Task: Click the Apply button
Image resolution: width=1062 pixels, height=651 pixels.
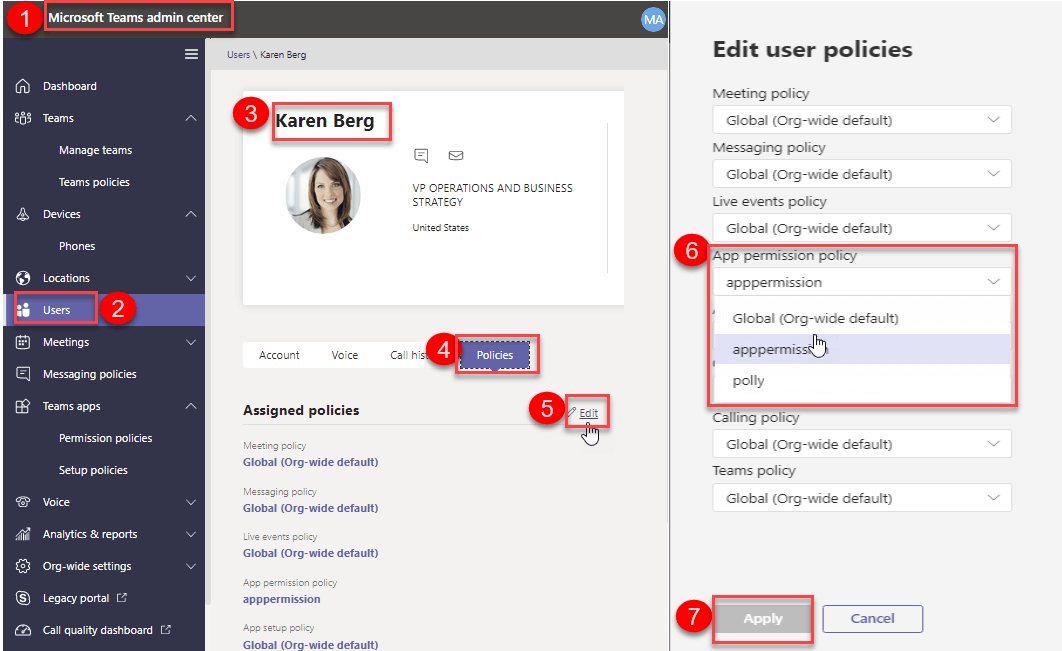Action: (762, 619)
